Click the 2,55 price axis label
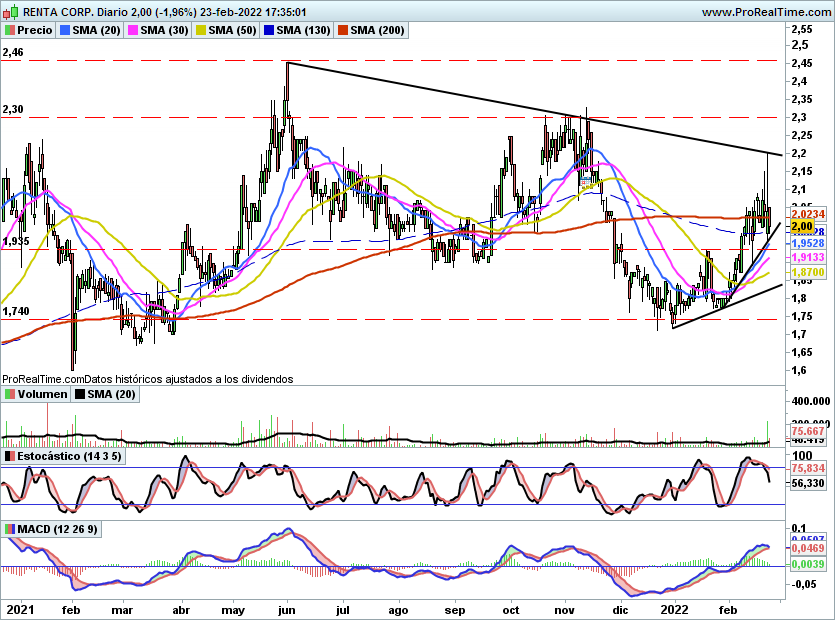 [x=802, y=29]
